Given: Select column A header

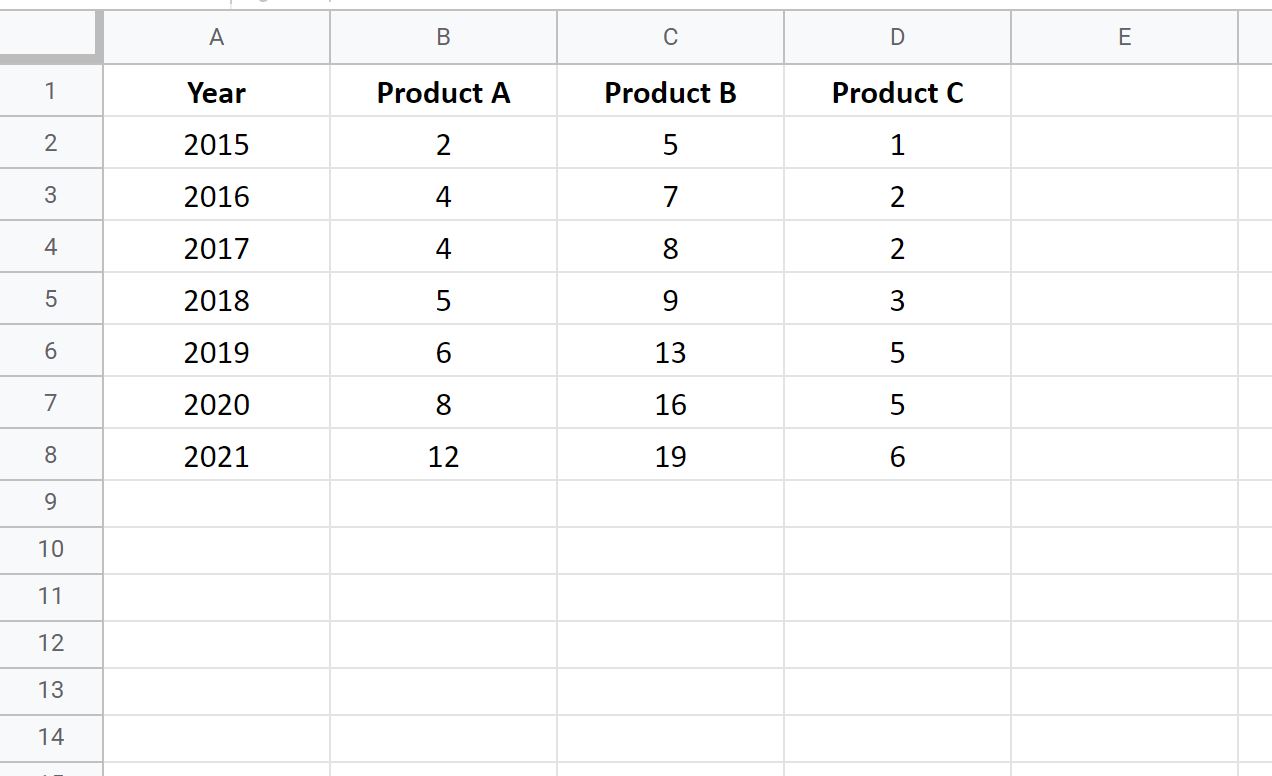Looking at the screenshot, I should 216,37.
